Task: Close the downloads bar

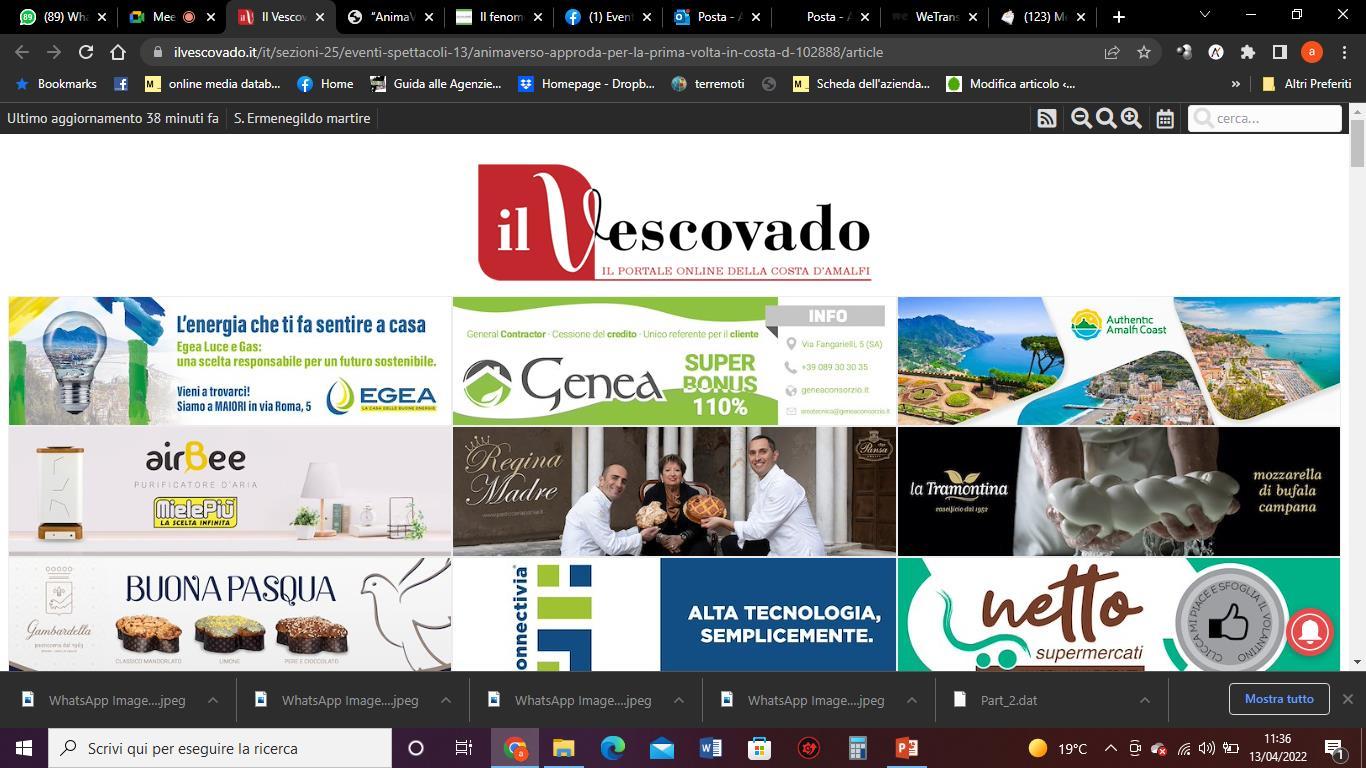Action: tap(1347, 699)
